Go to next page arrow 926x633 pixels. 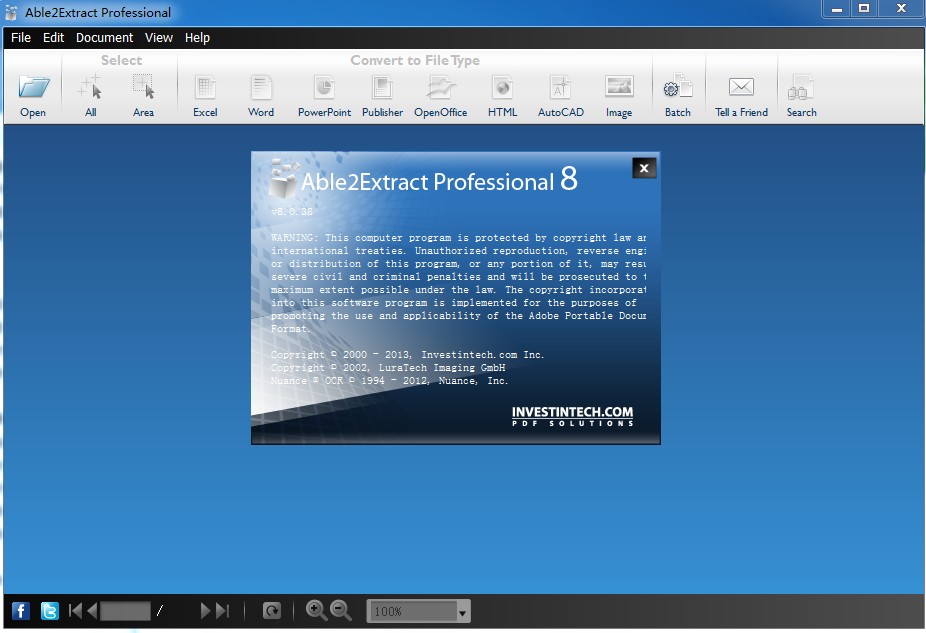[206, 611]
